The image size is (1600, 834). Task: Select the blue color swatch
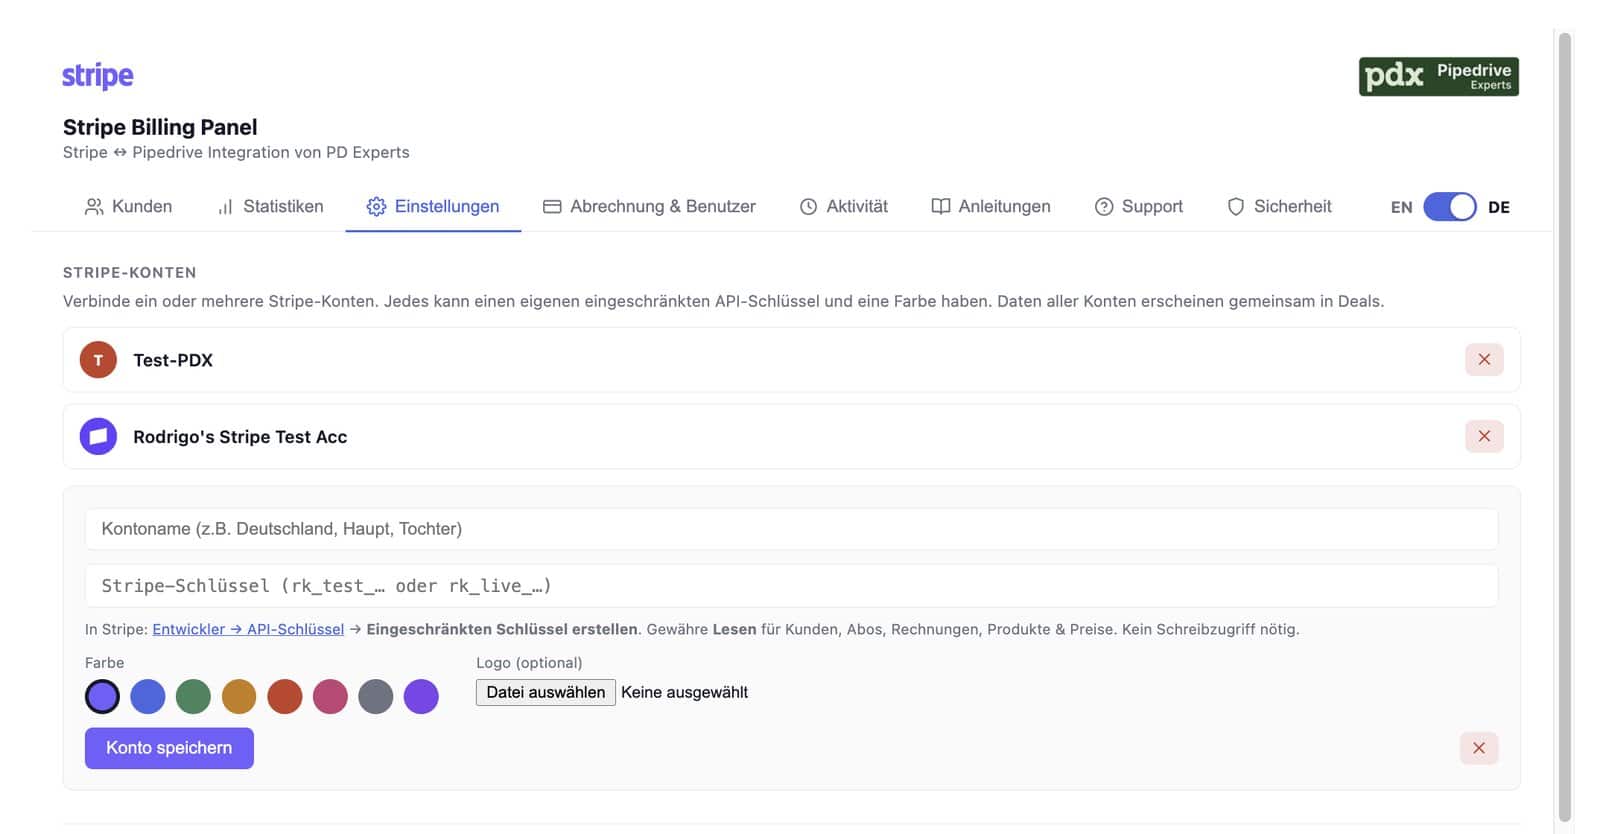coord(148,696)
